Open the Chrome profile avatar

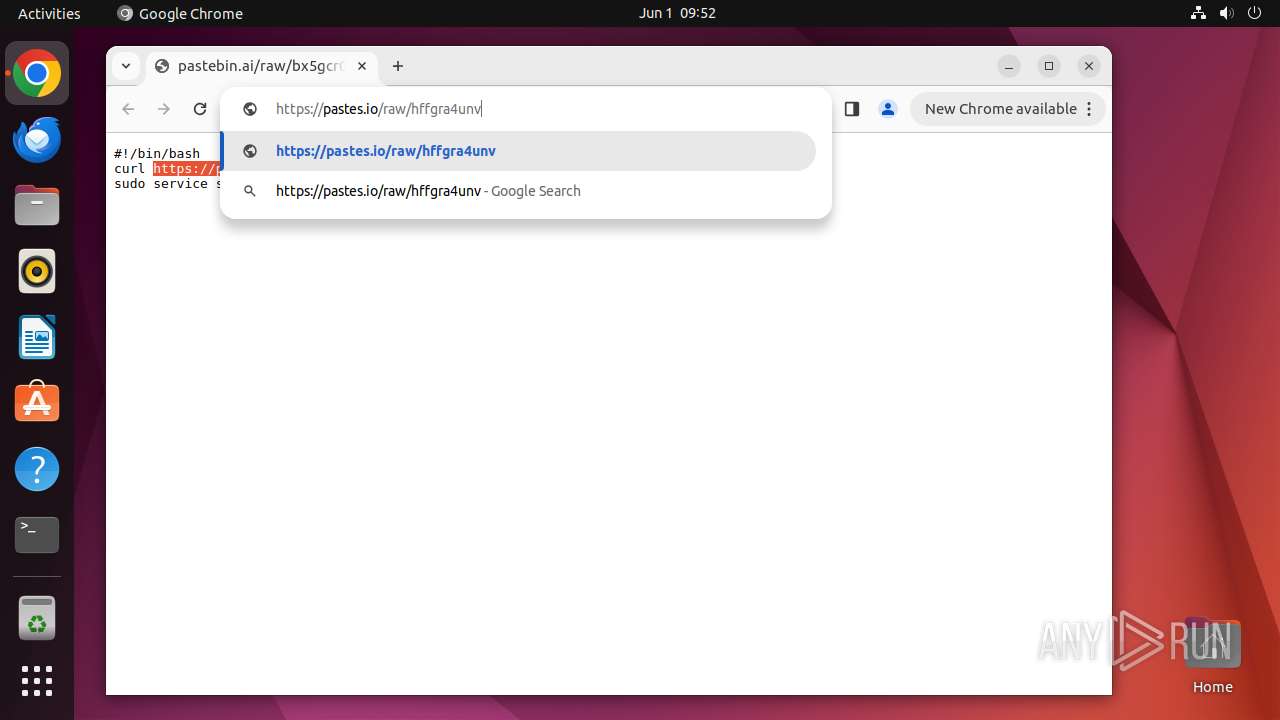click(x=888, y=109)
